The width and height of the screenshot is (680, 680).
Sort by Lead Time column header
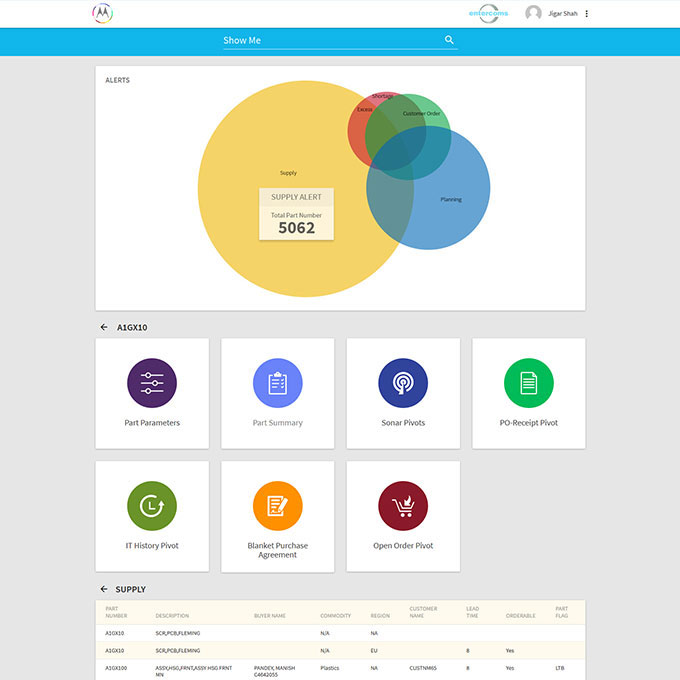pos(472,612)
